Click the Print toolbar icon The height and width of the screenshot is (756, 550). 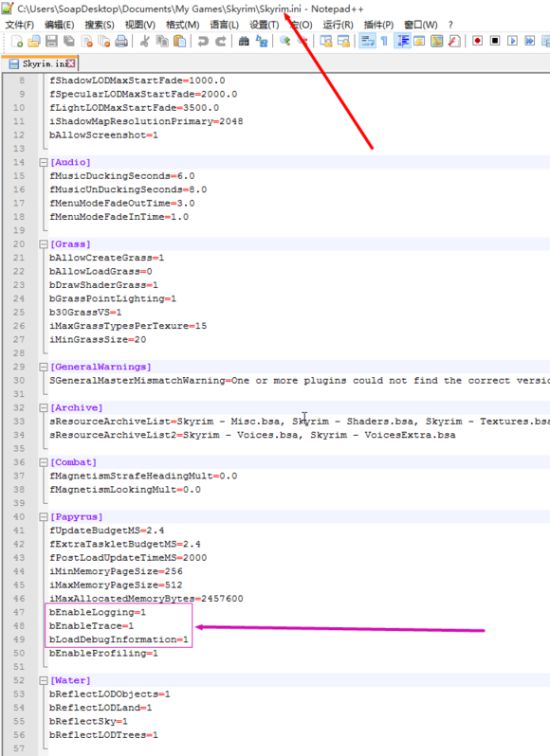[121, 41]
